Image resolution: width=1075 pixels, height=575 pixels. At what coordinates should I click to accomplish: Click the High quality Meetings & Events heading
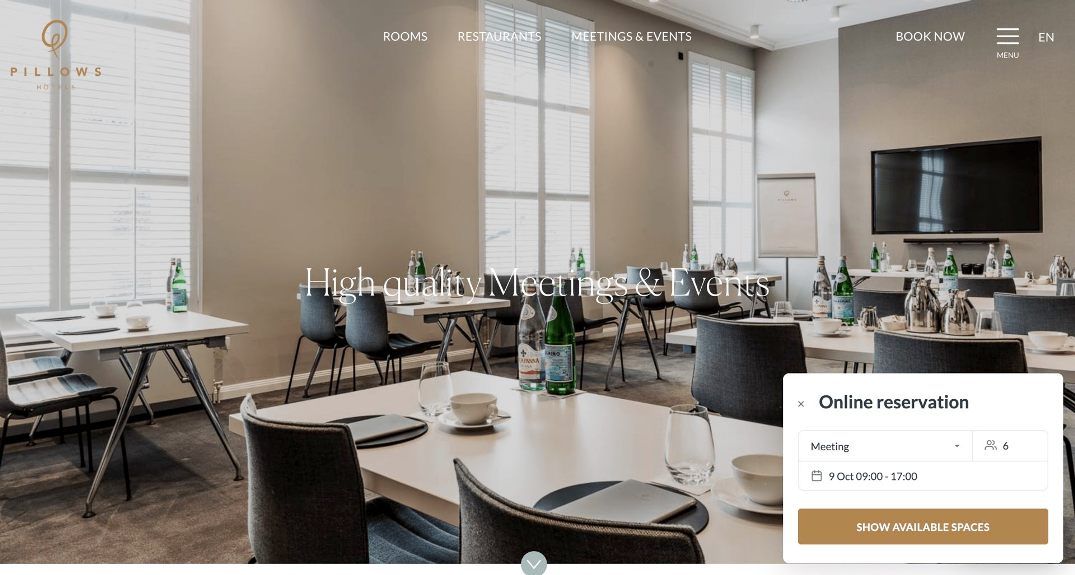(537, 283)
